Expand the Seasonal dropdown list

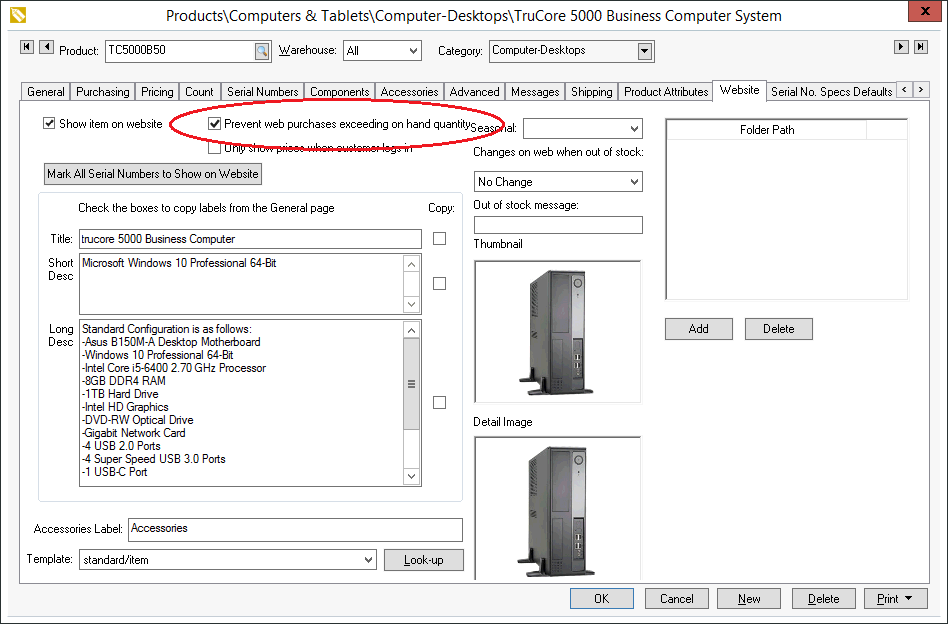click(x=634, y=129)
